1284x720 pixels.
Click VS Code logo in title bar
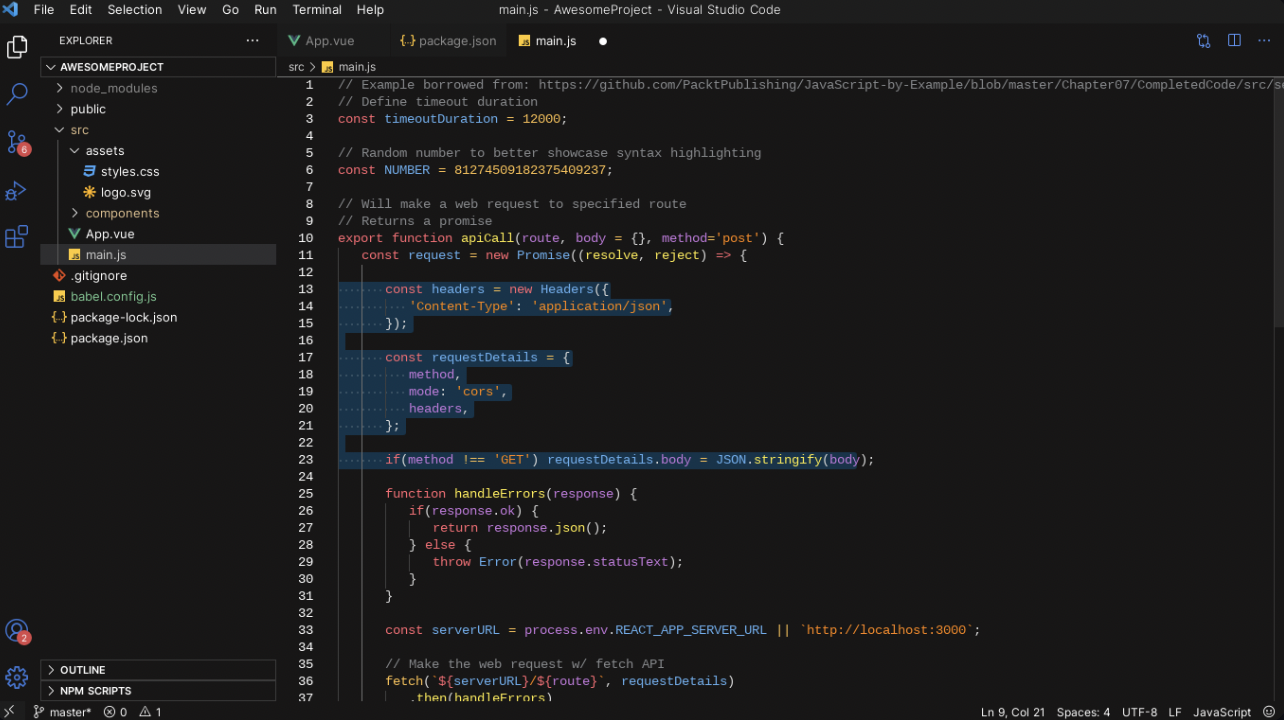[x=11, y=10]
